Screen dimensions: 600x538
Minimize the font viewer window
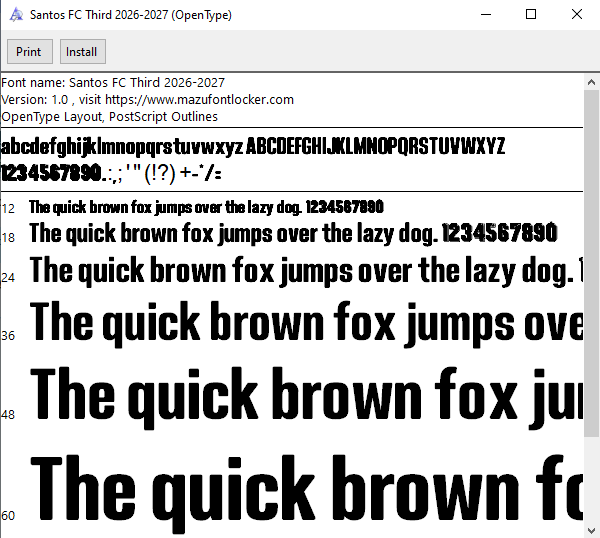486,15
